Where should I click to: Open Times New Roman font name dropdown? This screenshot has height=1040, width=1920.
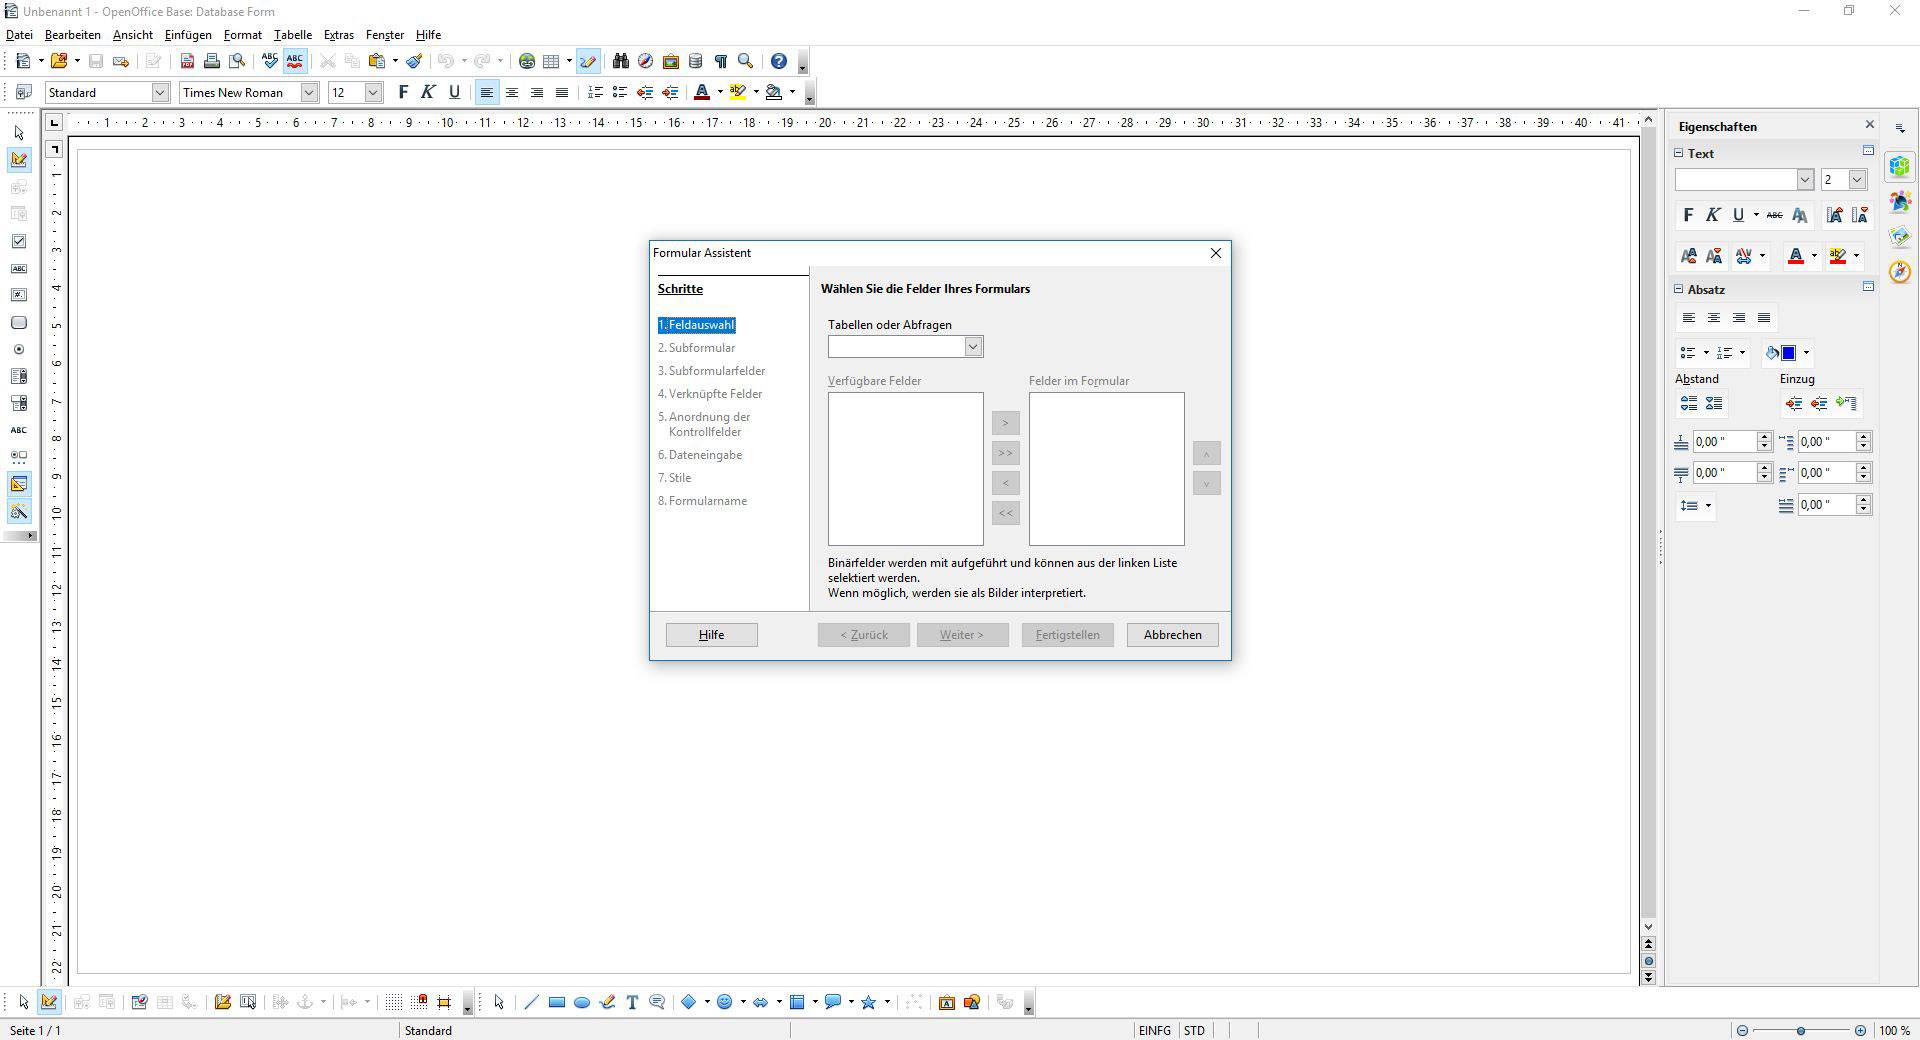click(x=309, y=92)
